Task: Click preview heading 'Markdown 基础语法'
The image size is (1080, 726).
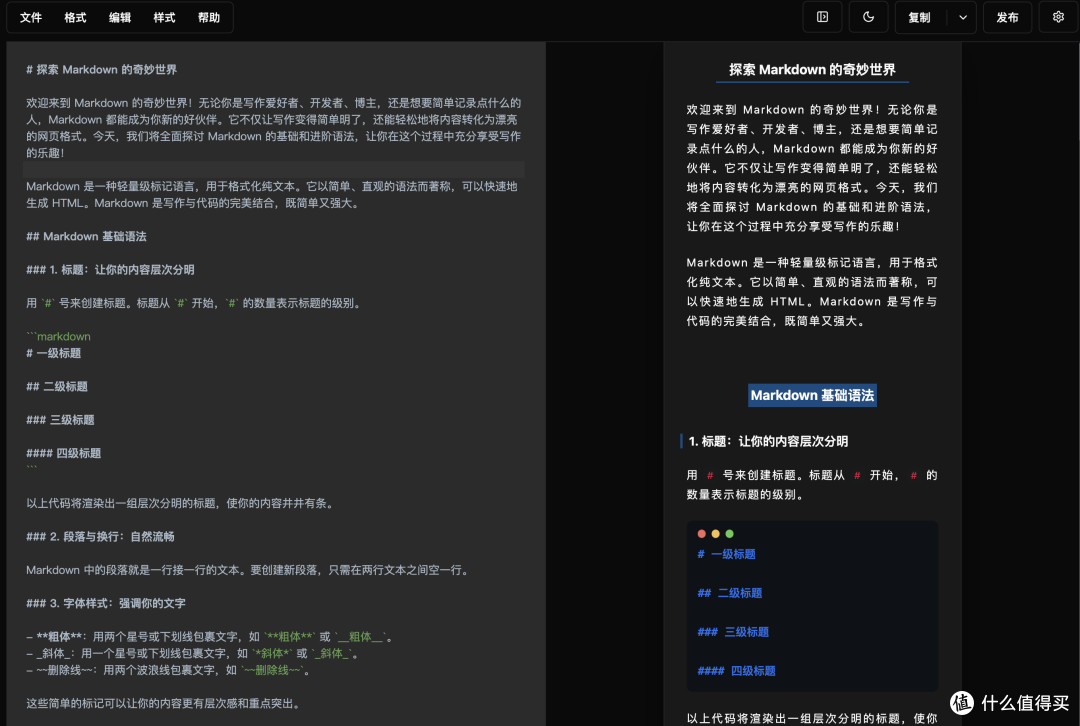Action: tap(812, 395)
